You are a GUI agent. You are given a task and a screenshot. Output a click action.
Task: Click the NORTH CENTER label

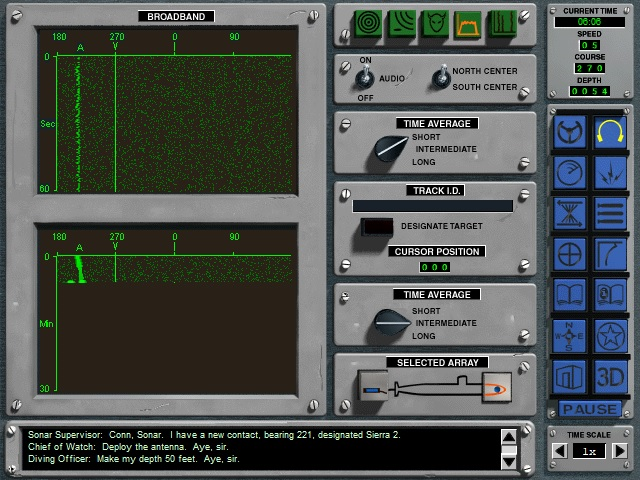click(485, 71)
